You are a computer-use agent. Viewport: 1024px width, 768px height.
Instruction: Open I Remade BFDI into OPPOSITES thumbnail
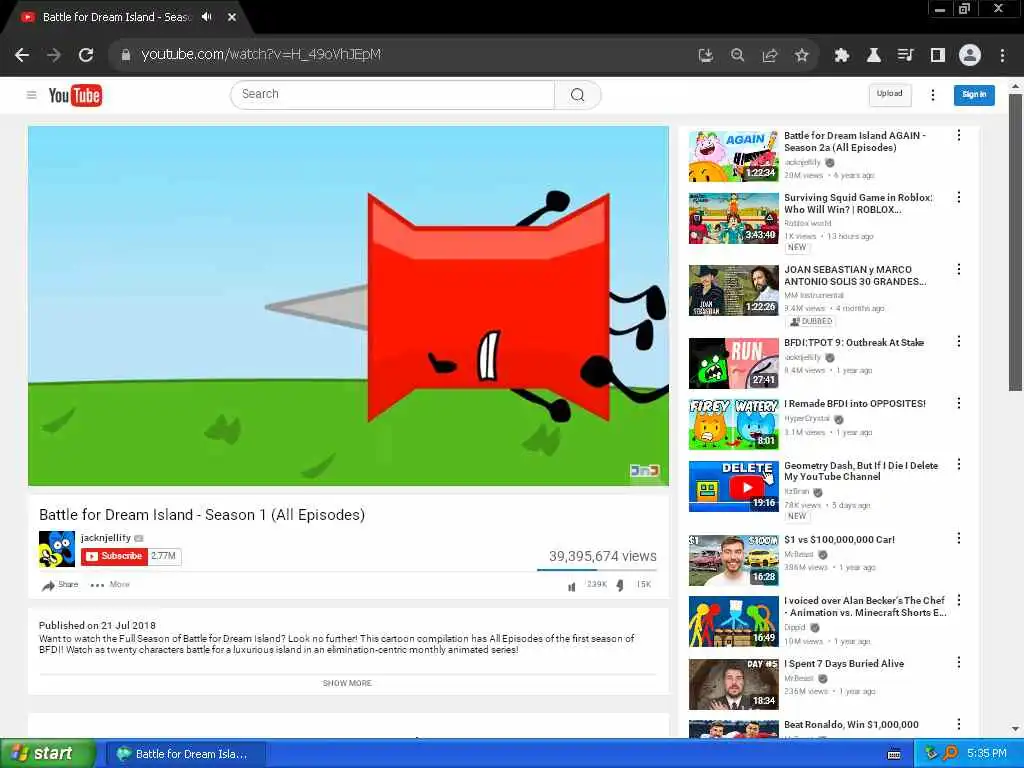tap(733, 424)
